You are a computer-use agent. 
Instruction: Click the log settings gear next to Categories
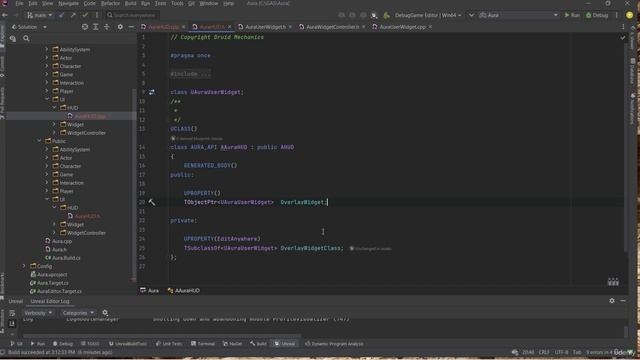[105, 313]
